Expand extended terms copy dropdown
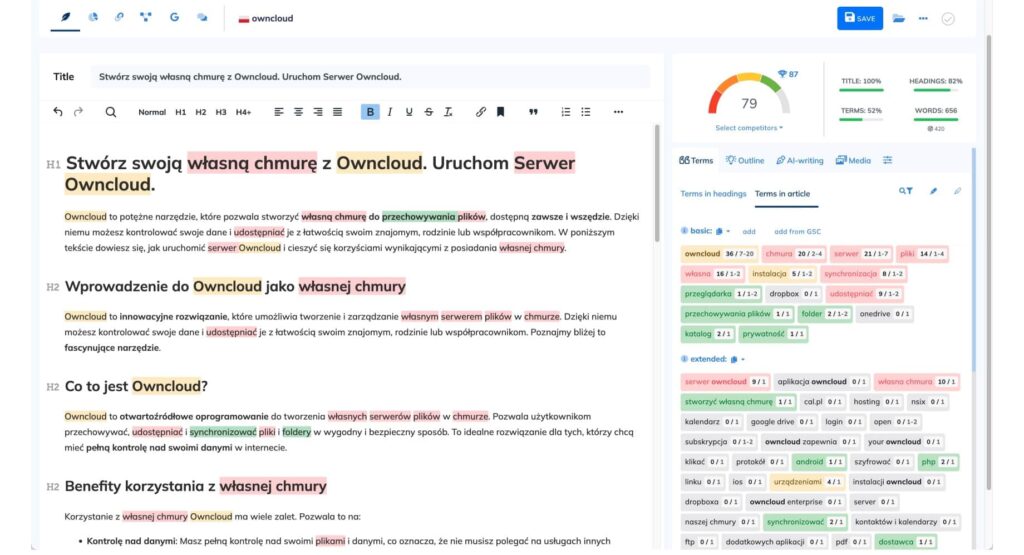Viewport: 1024px width, 555px height. click(x=738, y=359)
